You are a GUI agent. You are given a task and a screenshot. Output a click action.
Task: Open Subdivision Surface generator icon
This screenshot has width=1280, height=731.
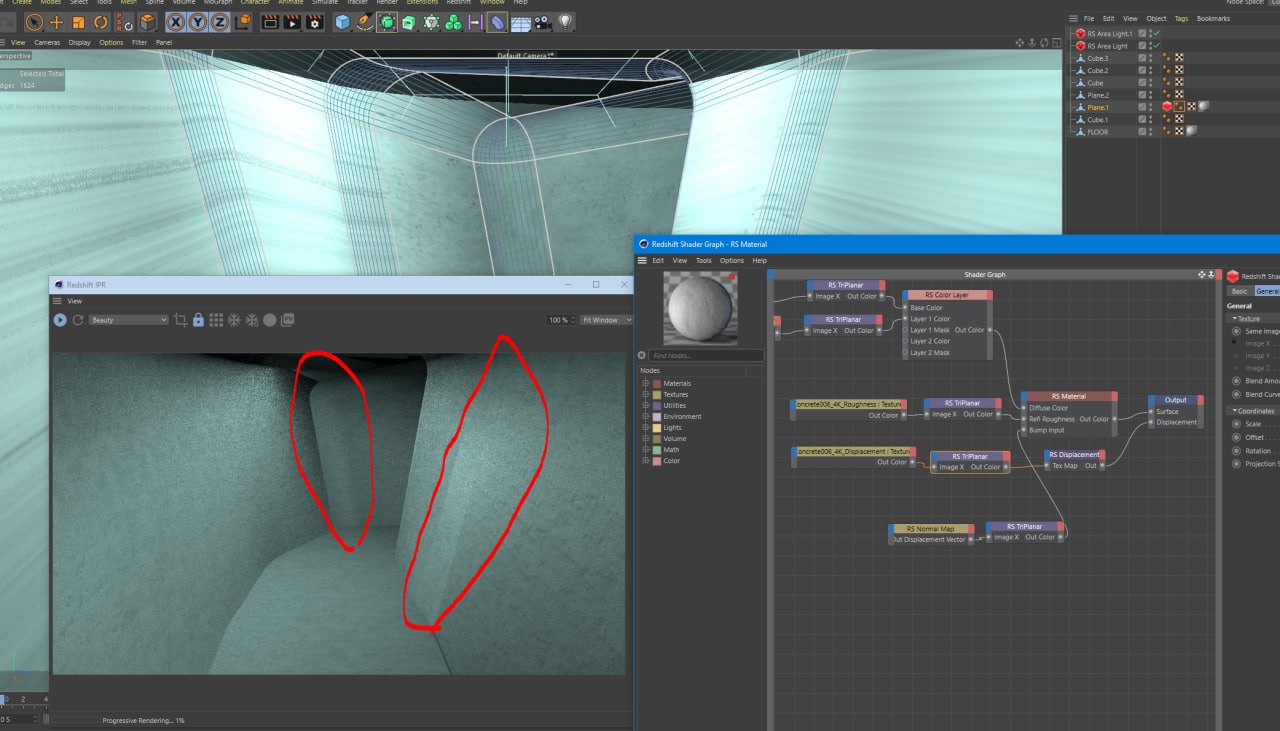pyautogui.click(x=387, y=22)
